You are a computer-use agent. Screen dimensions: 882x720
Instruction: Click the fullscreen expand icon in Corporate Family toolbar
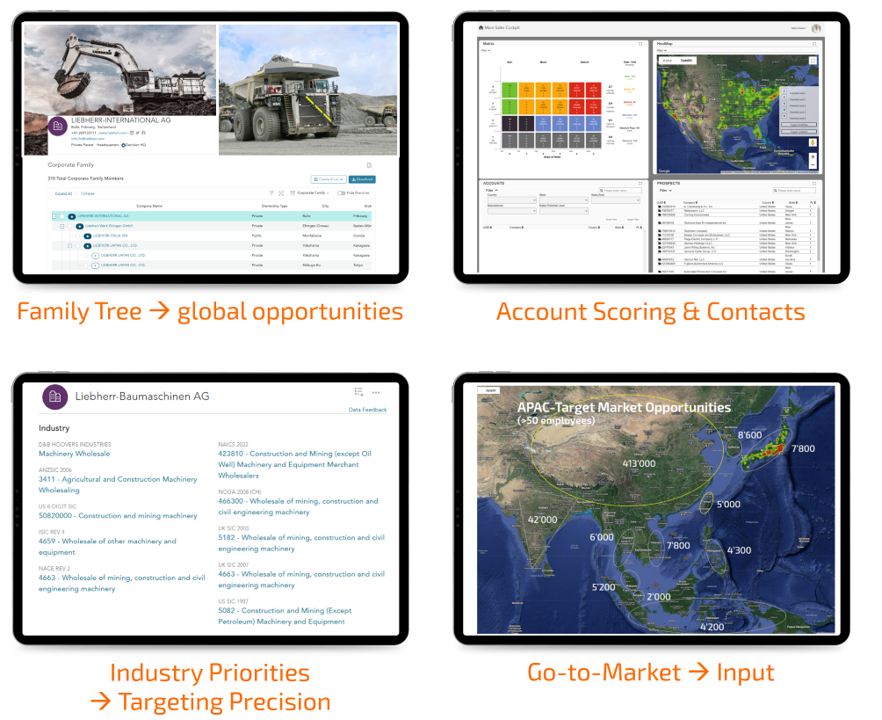[x=281, y=193]
